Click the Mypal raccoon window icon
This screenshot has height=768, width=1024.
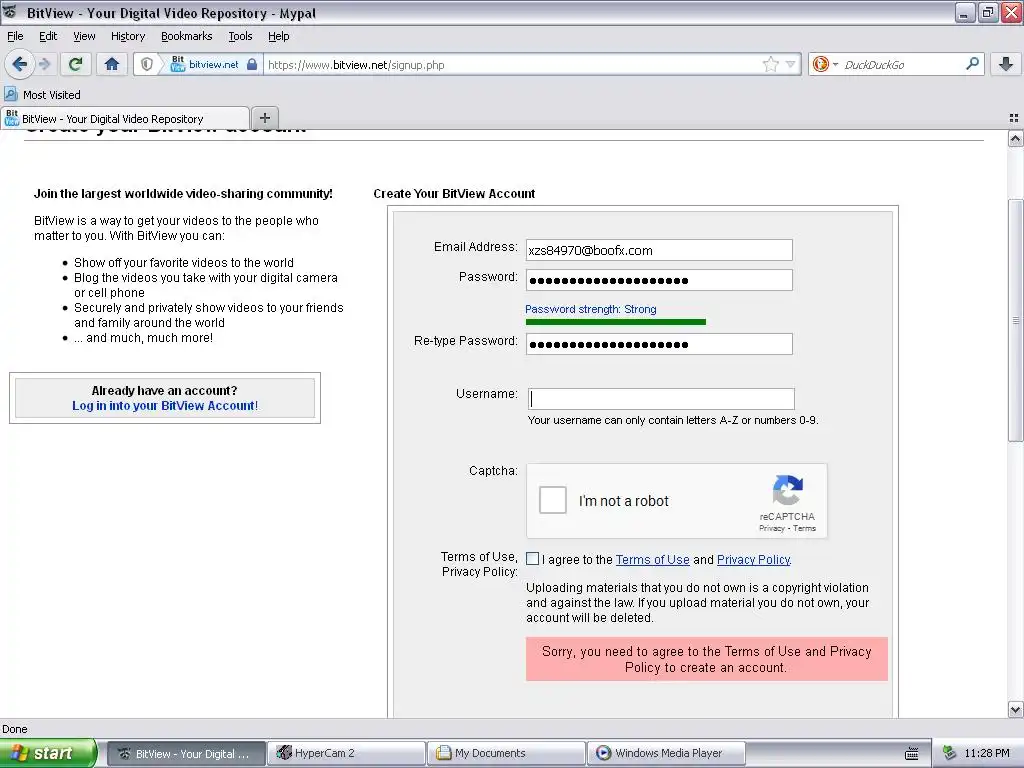pyautogui.click(x=10, y=12)
